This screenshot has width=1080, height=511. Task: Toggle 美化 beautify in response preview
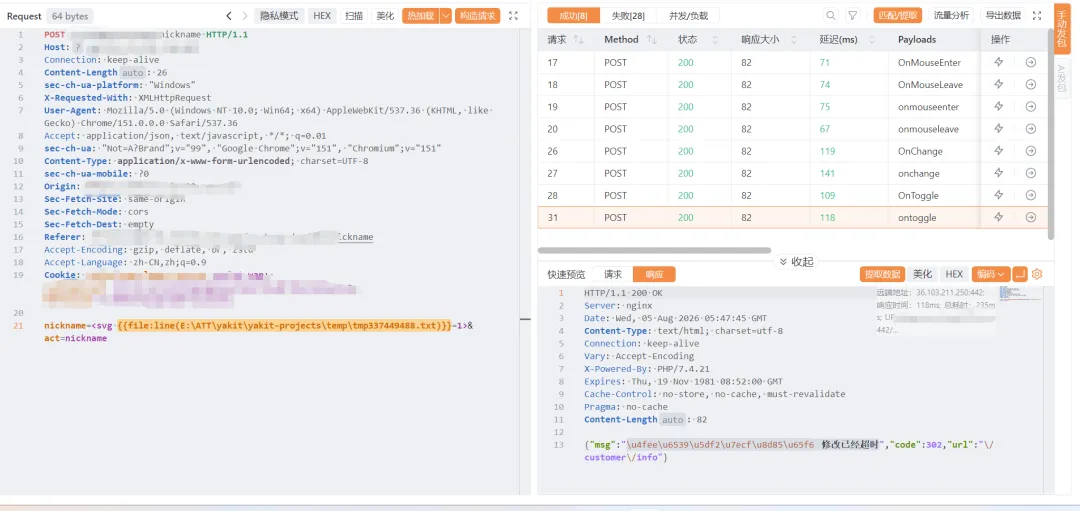click(922, 274)
